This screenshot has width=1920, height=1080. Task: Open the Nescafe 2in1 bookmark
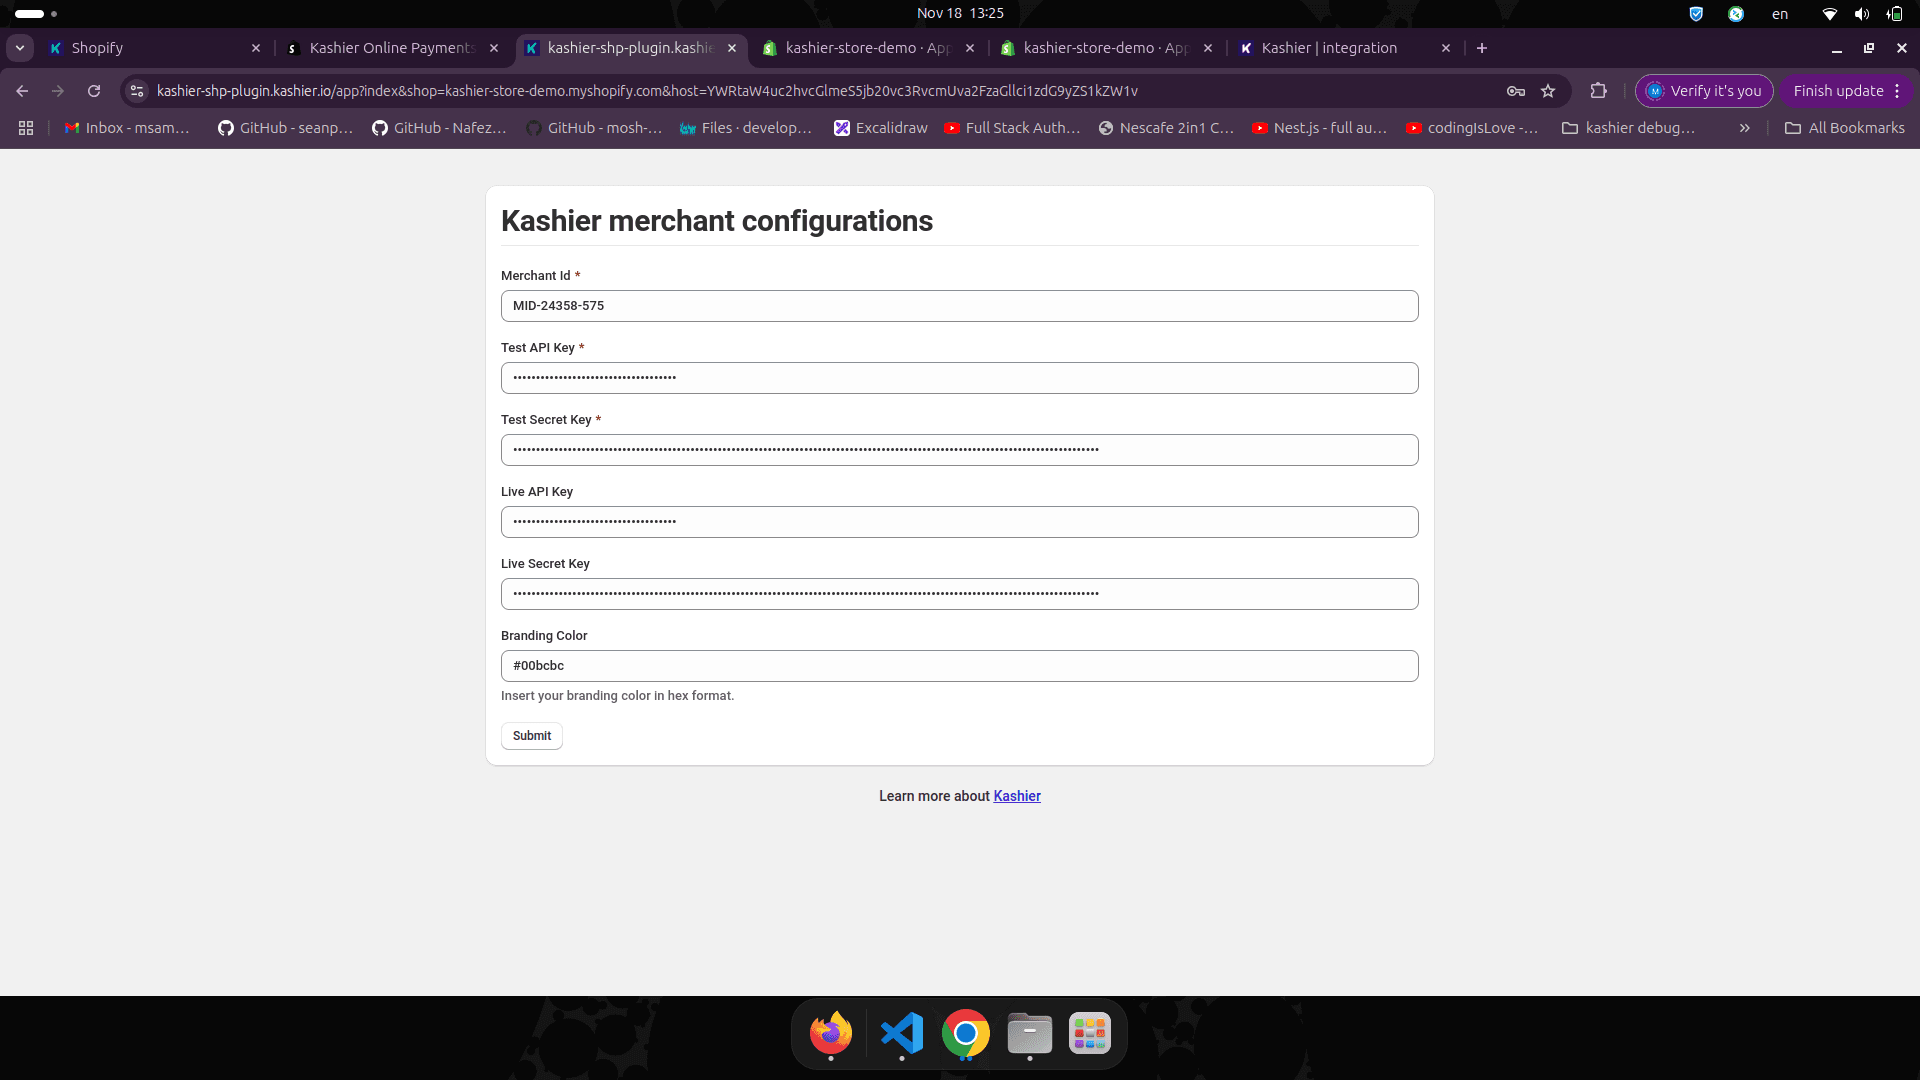point(1166,128)
